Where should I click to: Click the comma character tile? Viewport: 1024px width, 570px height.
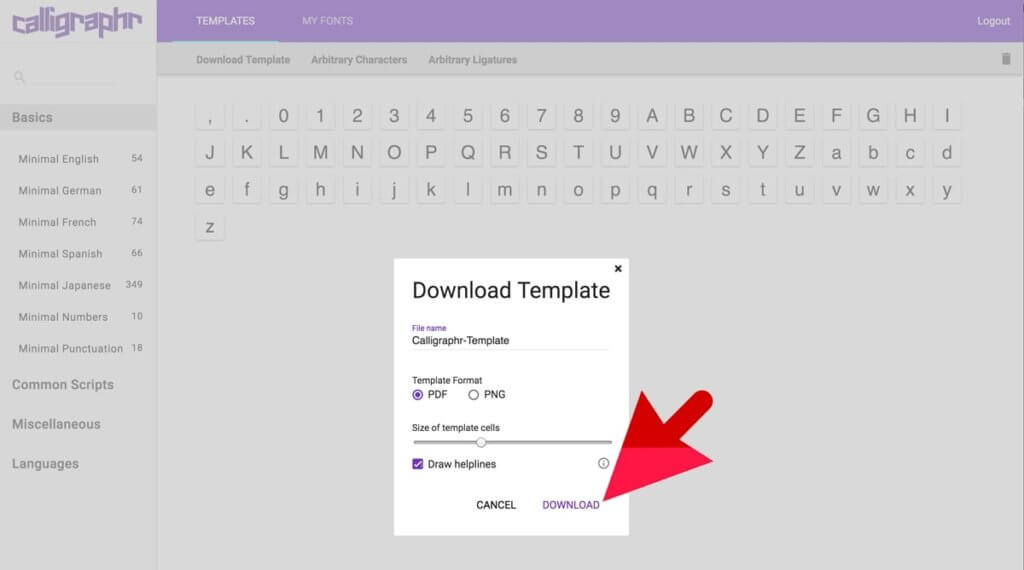pos(210,116)
